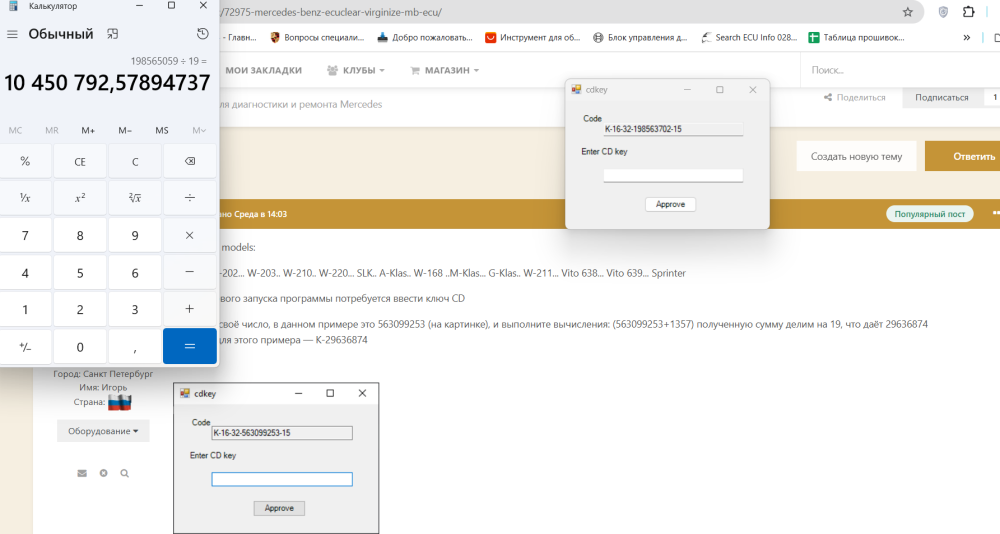Viewport: 1000px width, 534px height.
Task: Click the square root key
Action: [x=135, y=198]
